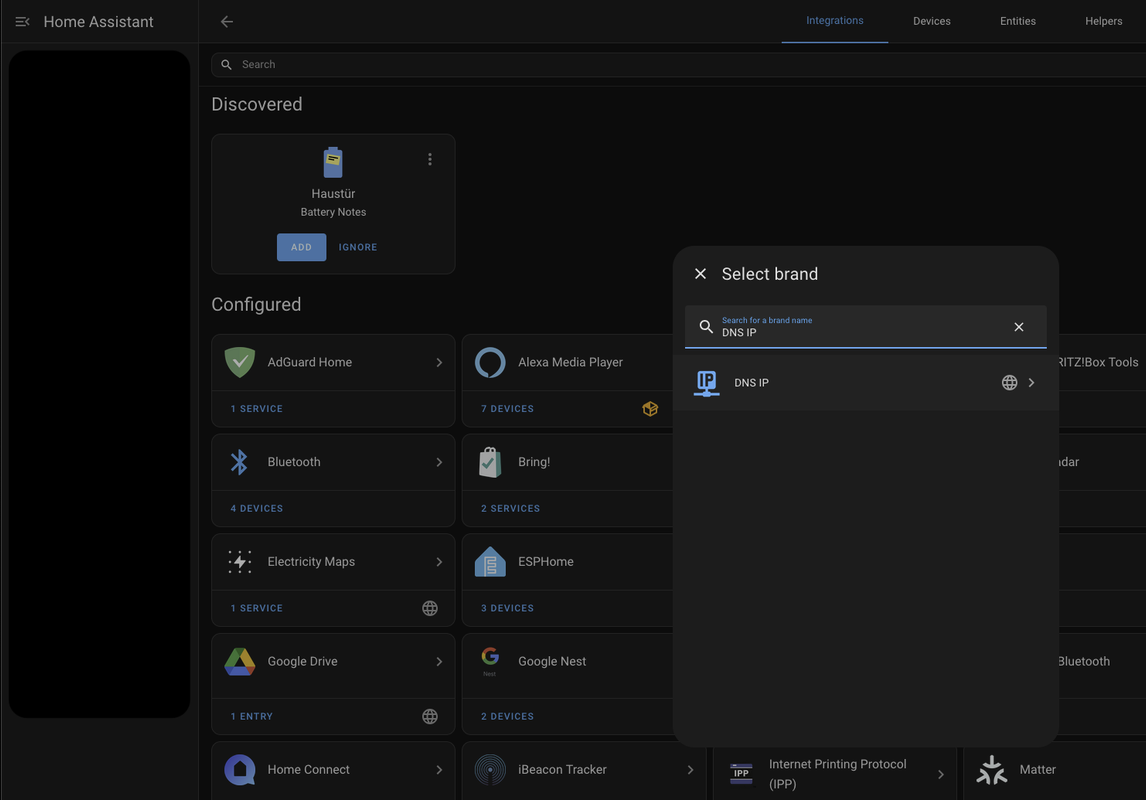This screenshot has height=800, width=1146.
Task: Close the Select brand dialog
Action: coord(700,273)
